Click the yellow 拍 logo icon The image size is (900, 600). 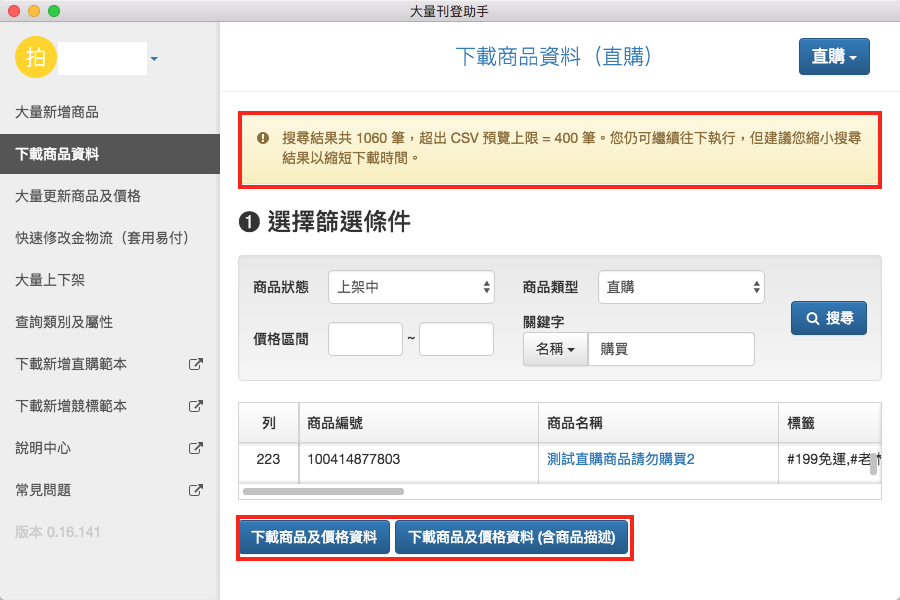36,58
